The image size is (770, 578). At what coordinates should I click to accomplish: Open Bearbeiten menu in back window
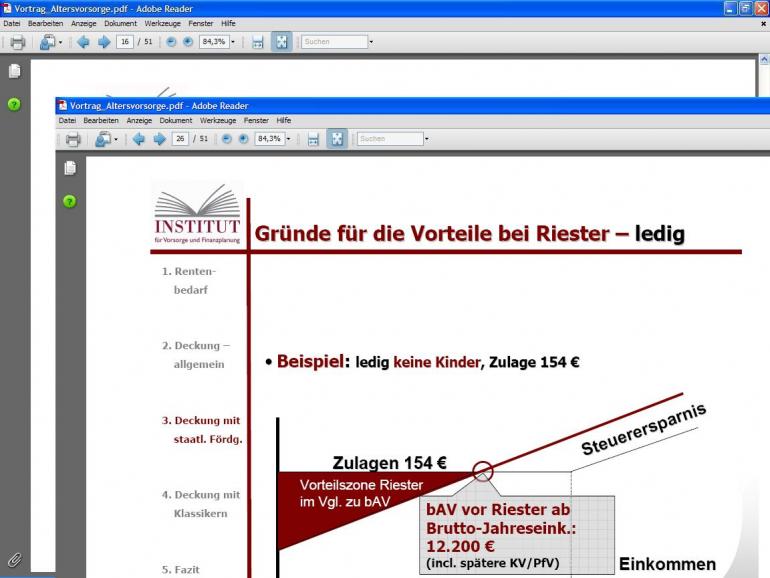(45, 24)
